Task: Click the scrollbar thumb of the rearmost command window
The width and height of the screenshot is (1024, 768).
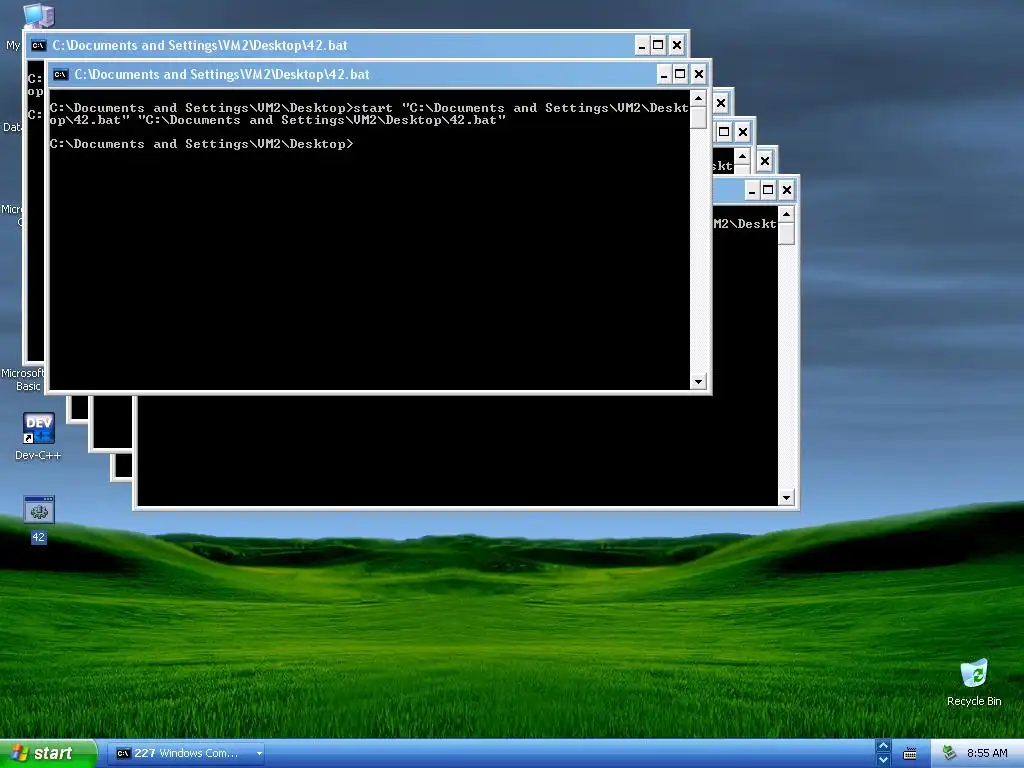Action: (786, 234)
